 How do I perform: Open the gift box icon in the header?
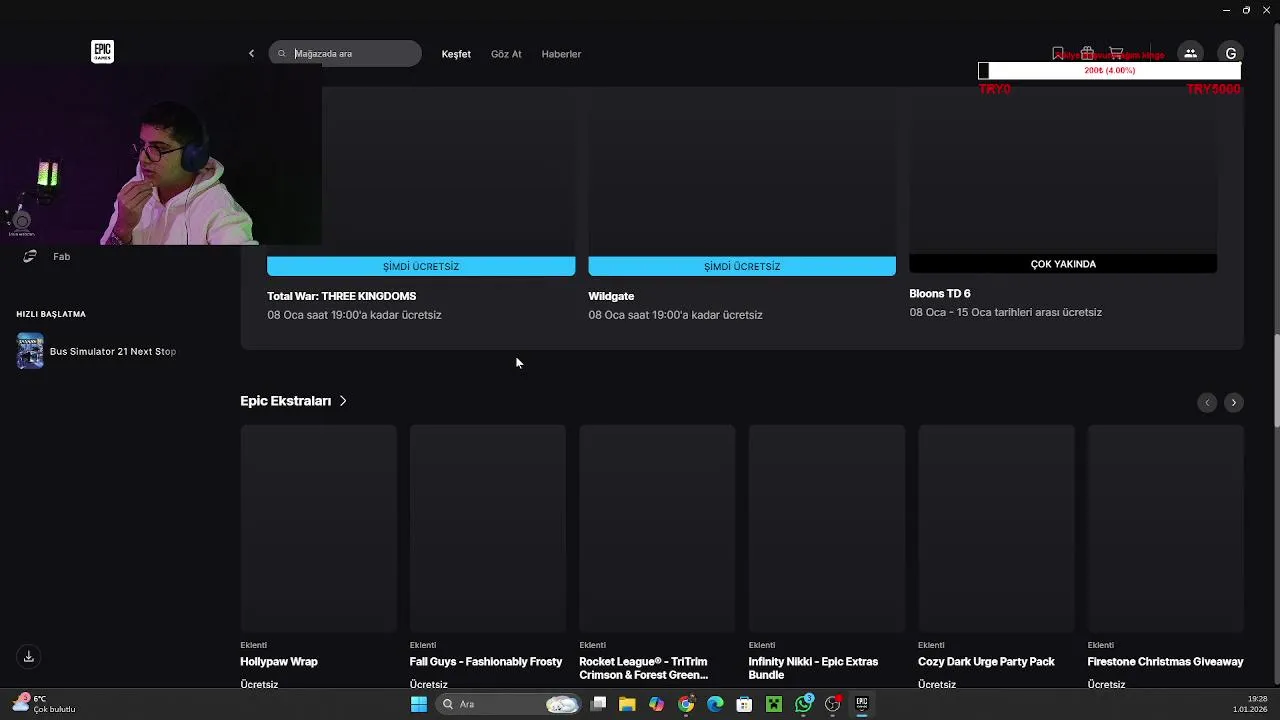pyautogui.click(x=1087, y=53)
